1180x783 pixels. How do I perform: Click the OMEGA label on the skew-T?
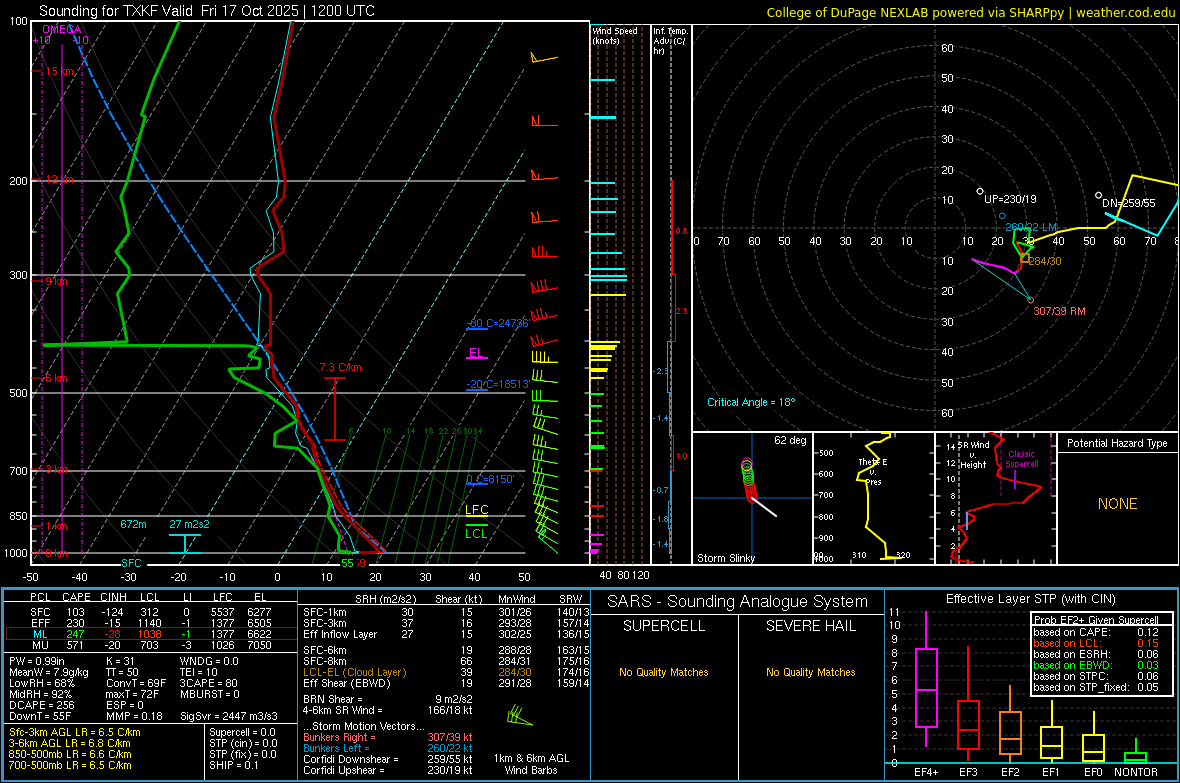[62, 29]
